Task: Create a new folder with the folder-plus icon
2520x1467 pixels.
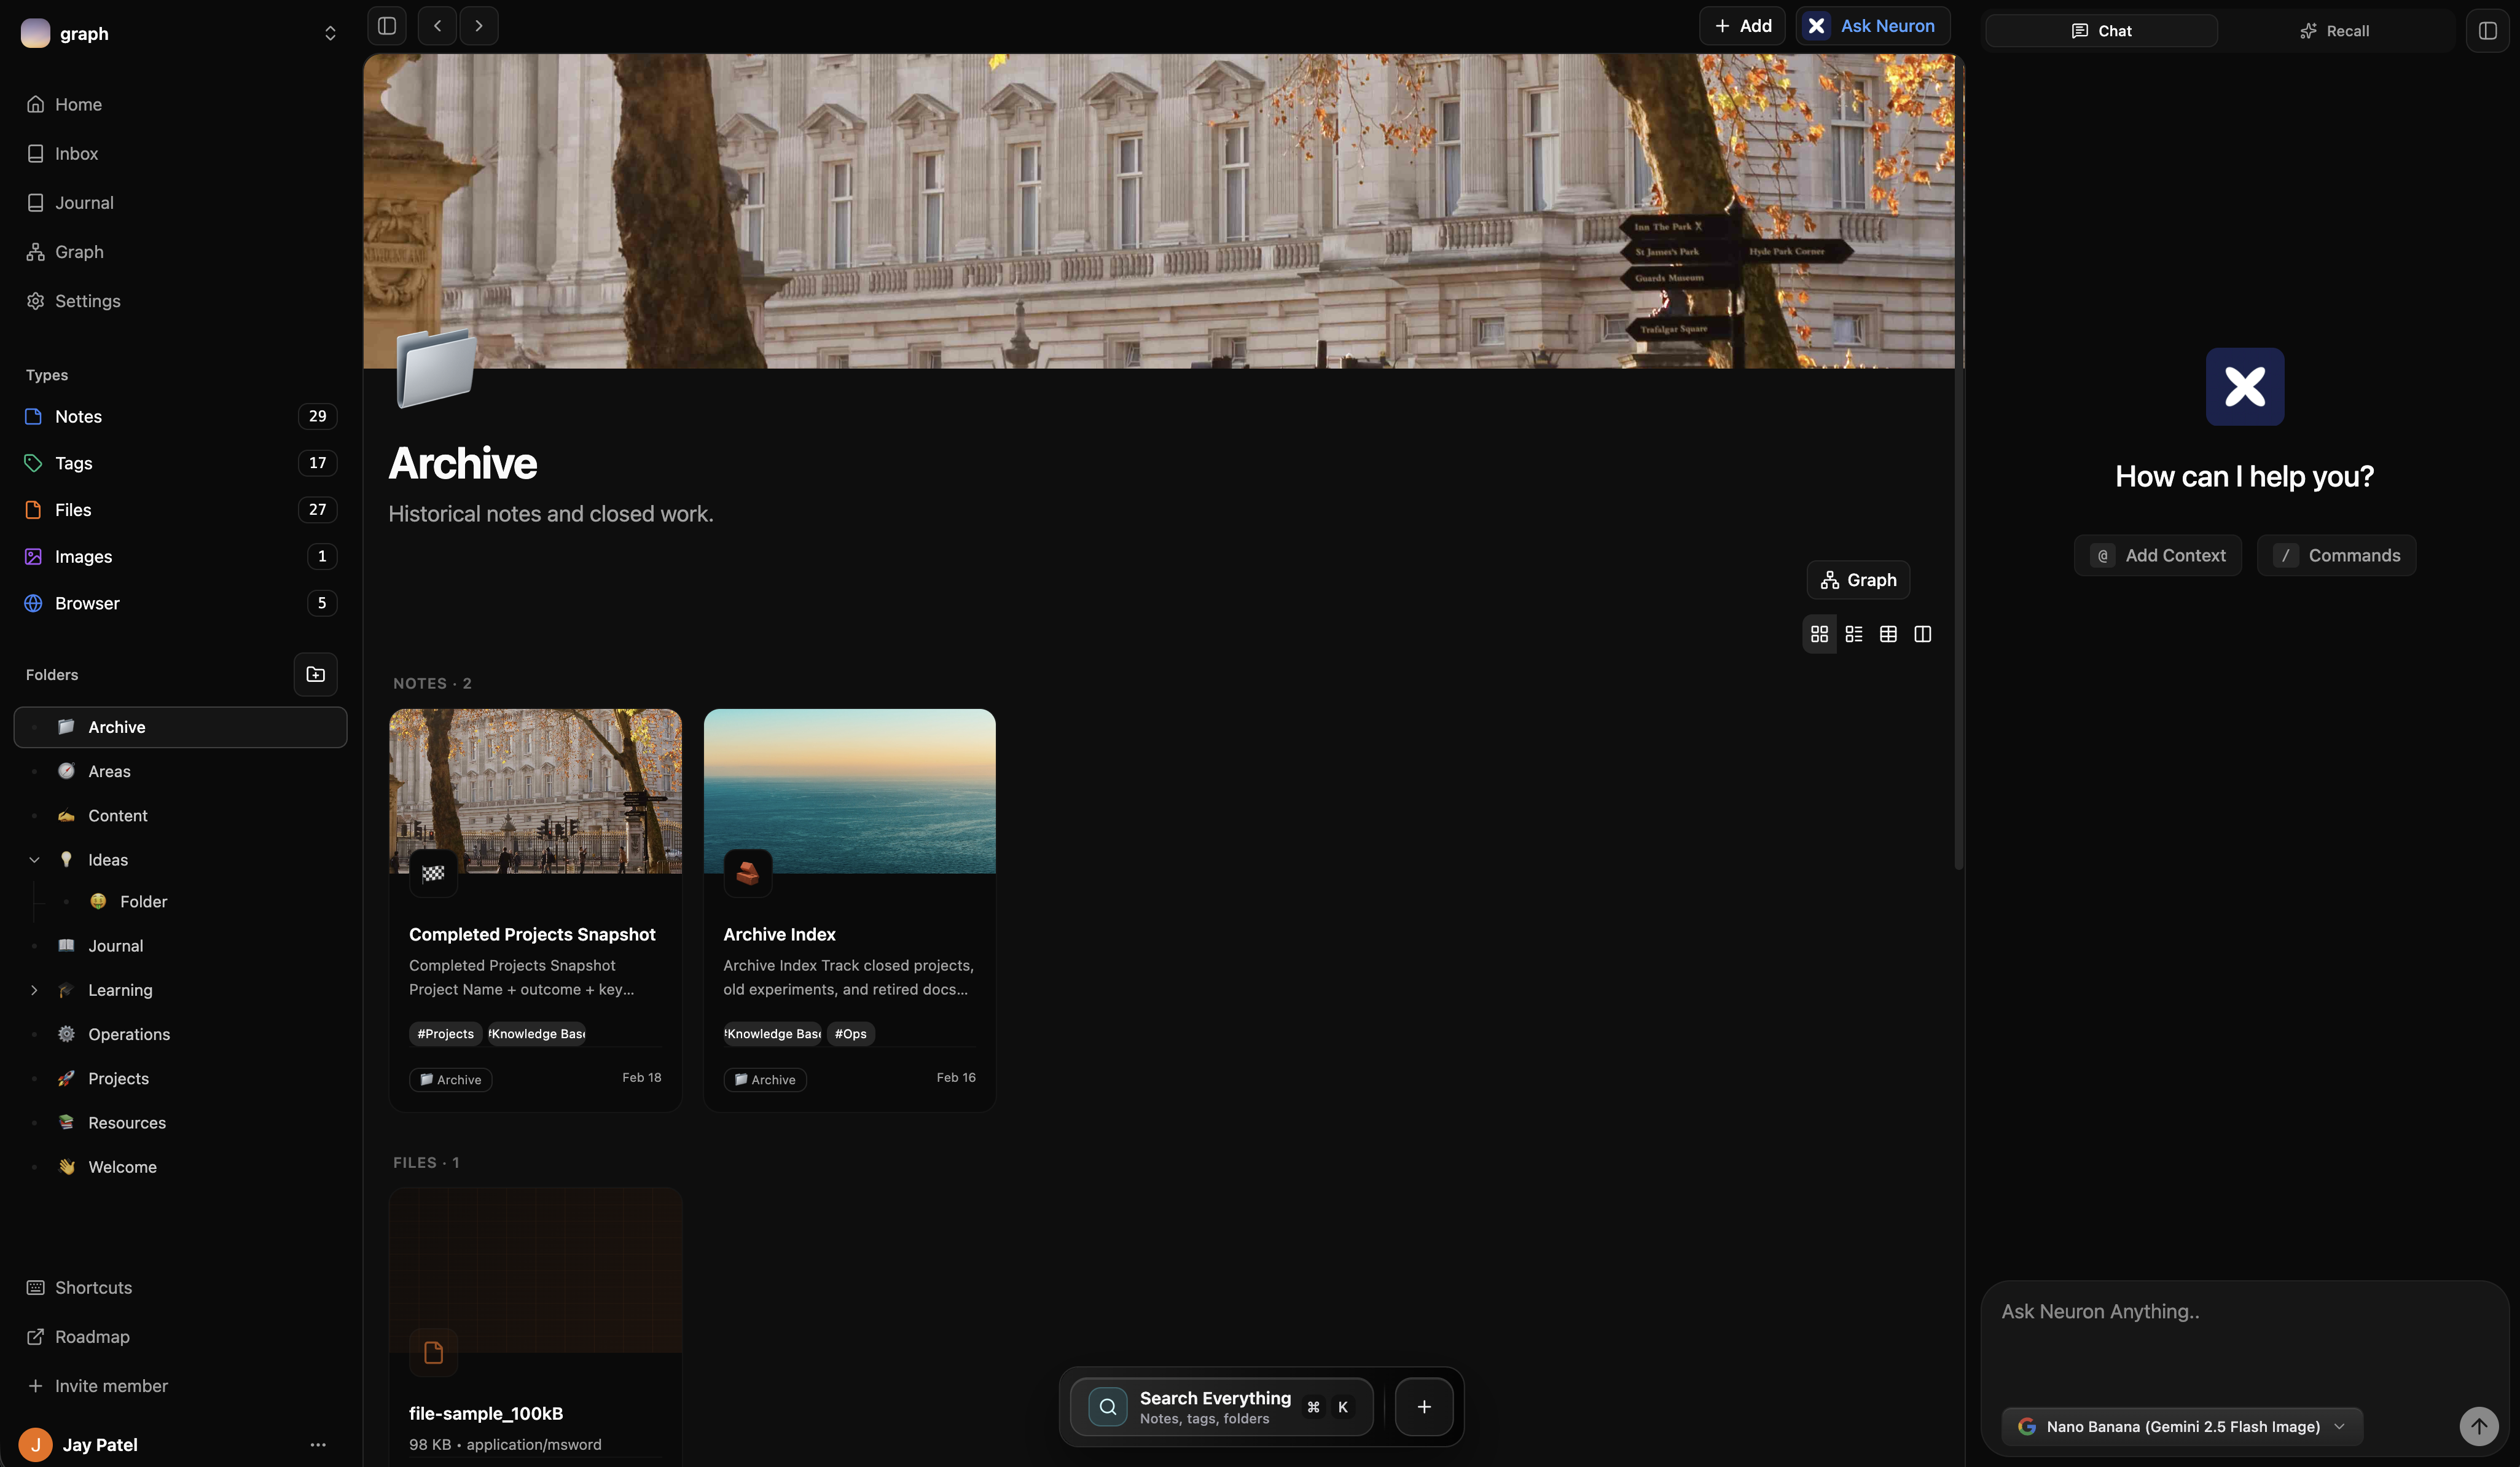Action: coord(315,674)
